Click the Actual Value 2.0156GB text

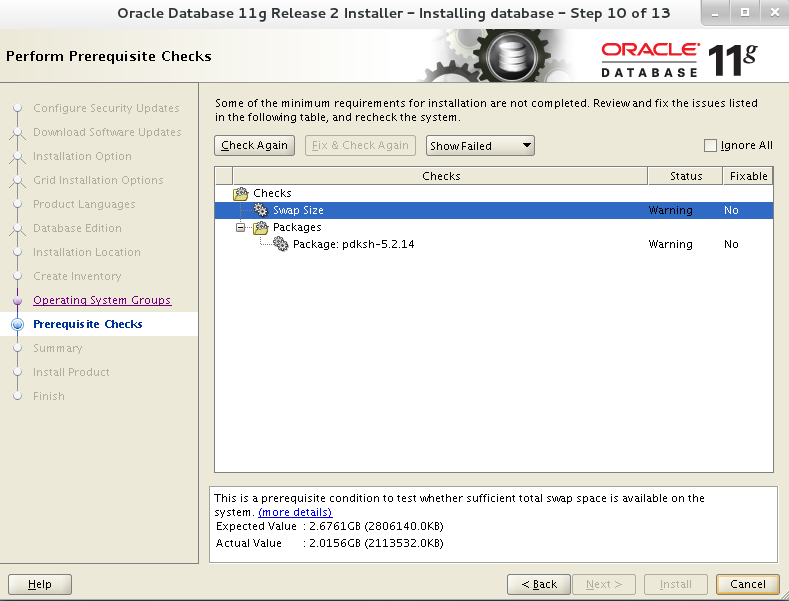[376, 544]
